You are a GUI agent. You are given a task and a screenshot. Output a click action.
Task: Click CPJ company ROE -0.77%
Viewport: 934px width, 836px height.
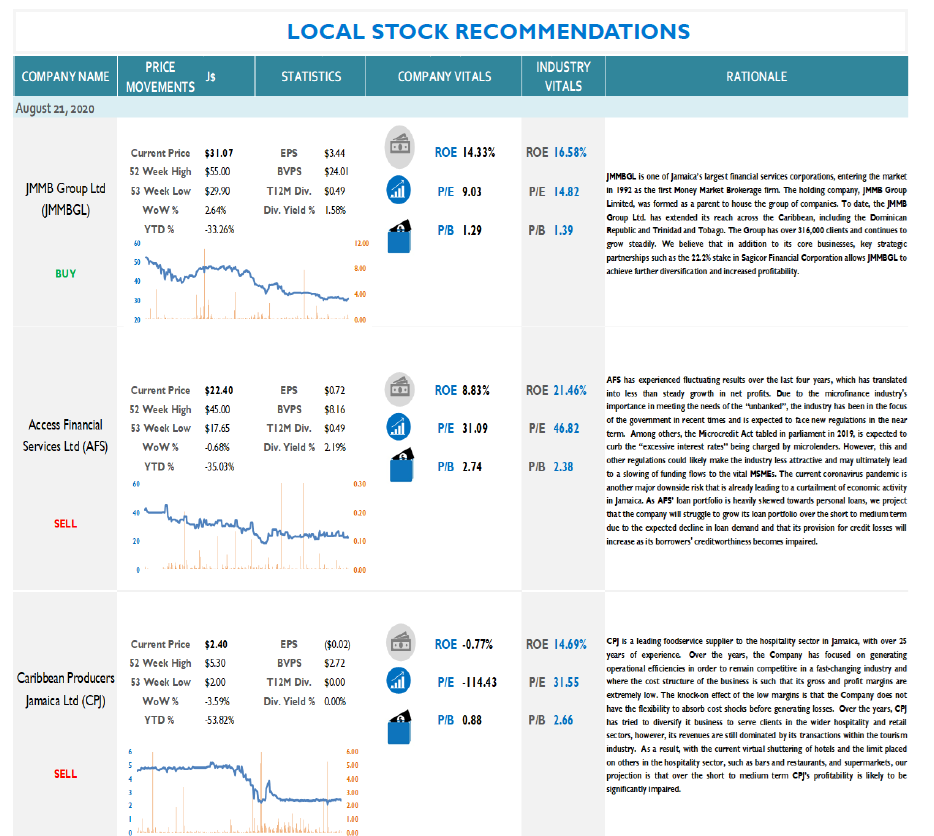[x=478, y=645]
